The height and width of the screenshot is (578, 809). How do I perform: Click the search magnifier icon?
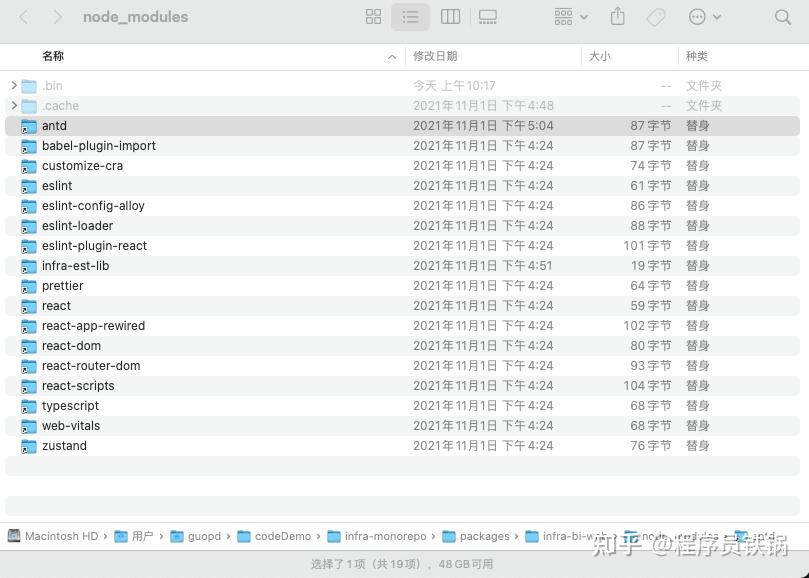[x=783, y=17]
